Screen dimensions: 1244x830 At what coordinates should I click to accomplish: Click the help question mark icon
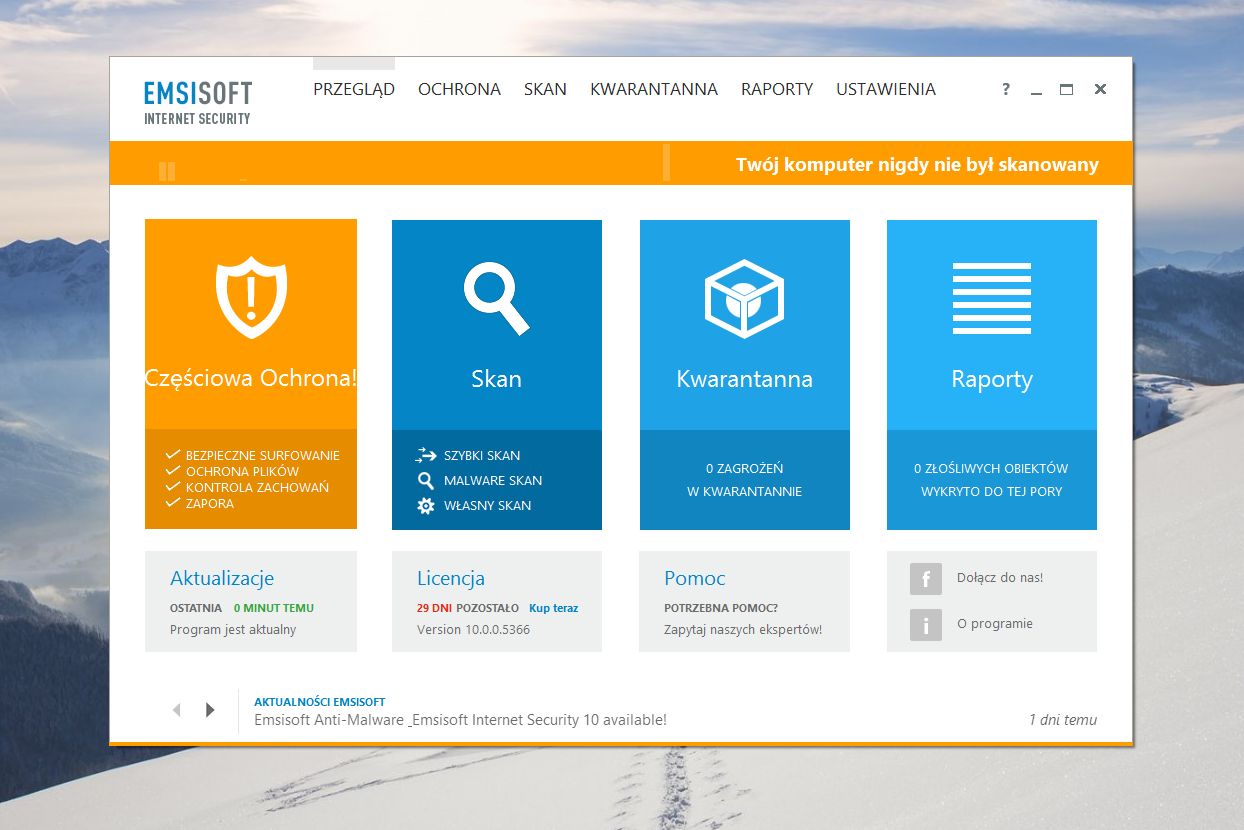click(1006, 89)
